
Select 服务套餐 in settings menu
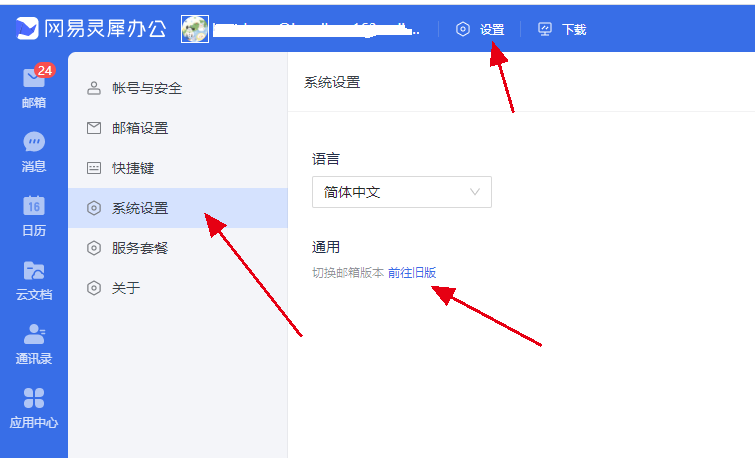coord(178,248)
